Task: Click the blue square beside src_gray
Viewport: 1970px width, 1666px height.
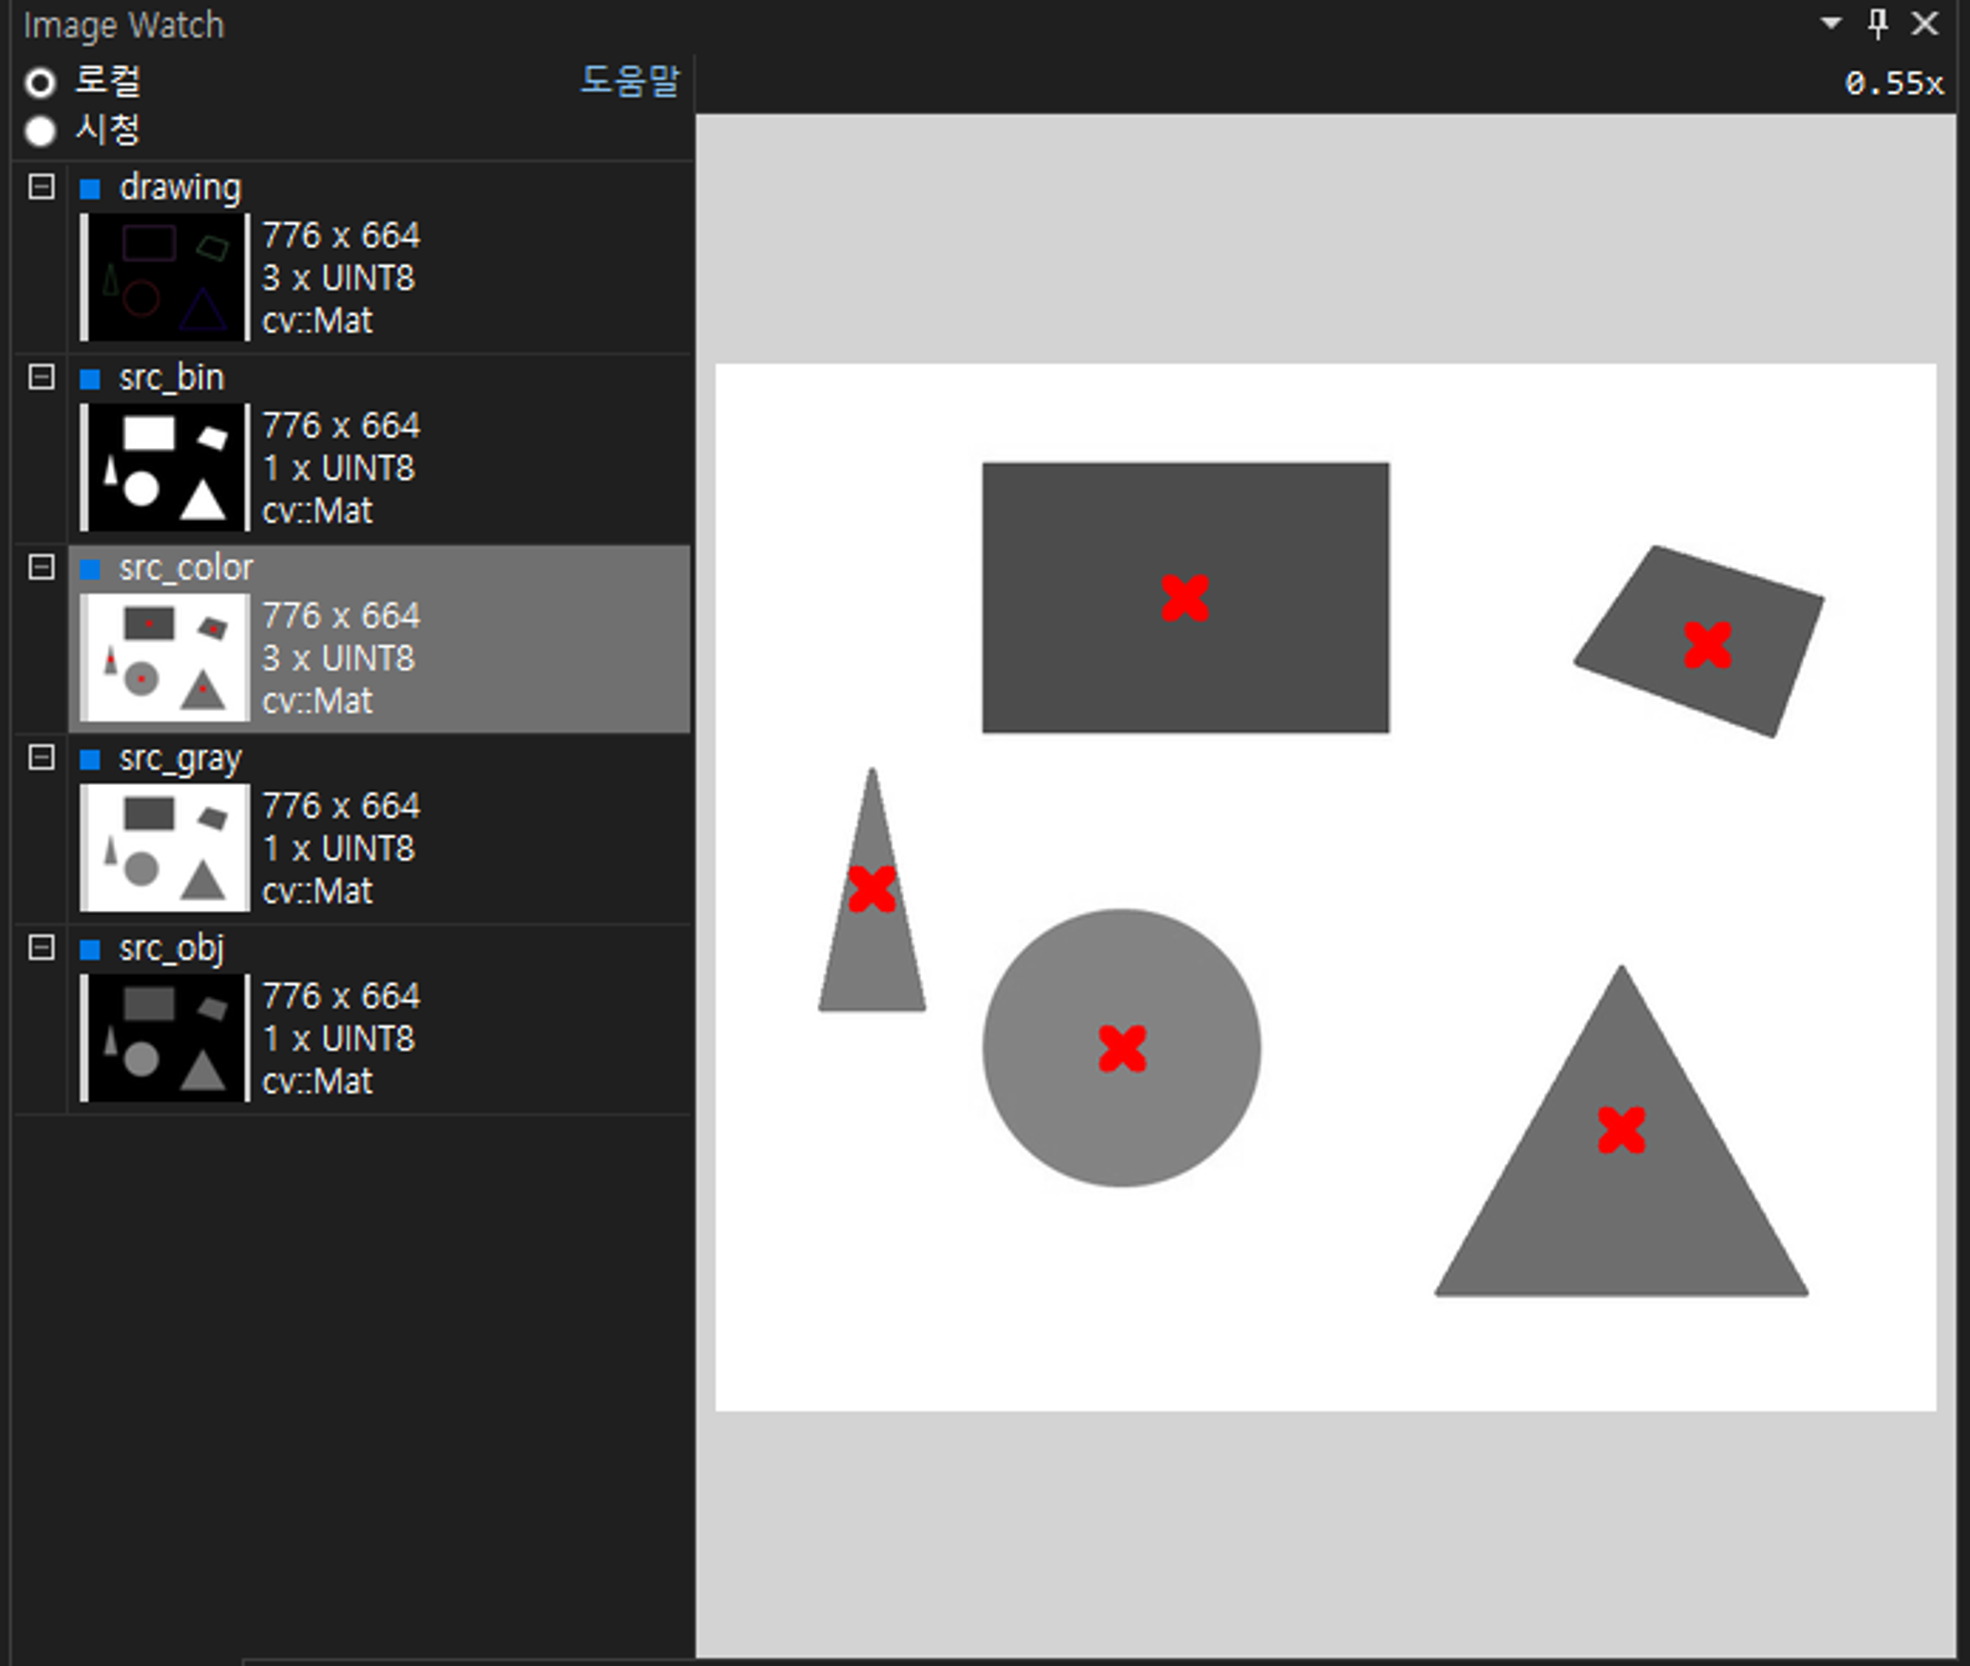Action: [90, 759]
